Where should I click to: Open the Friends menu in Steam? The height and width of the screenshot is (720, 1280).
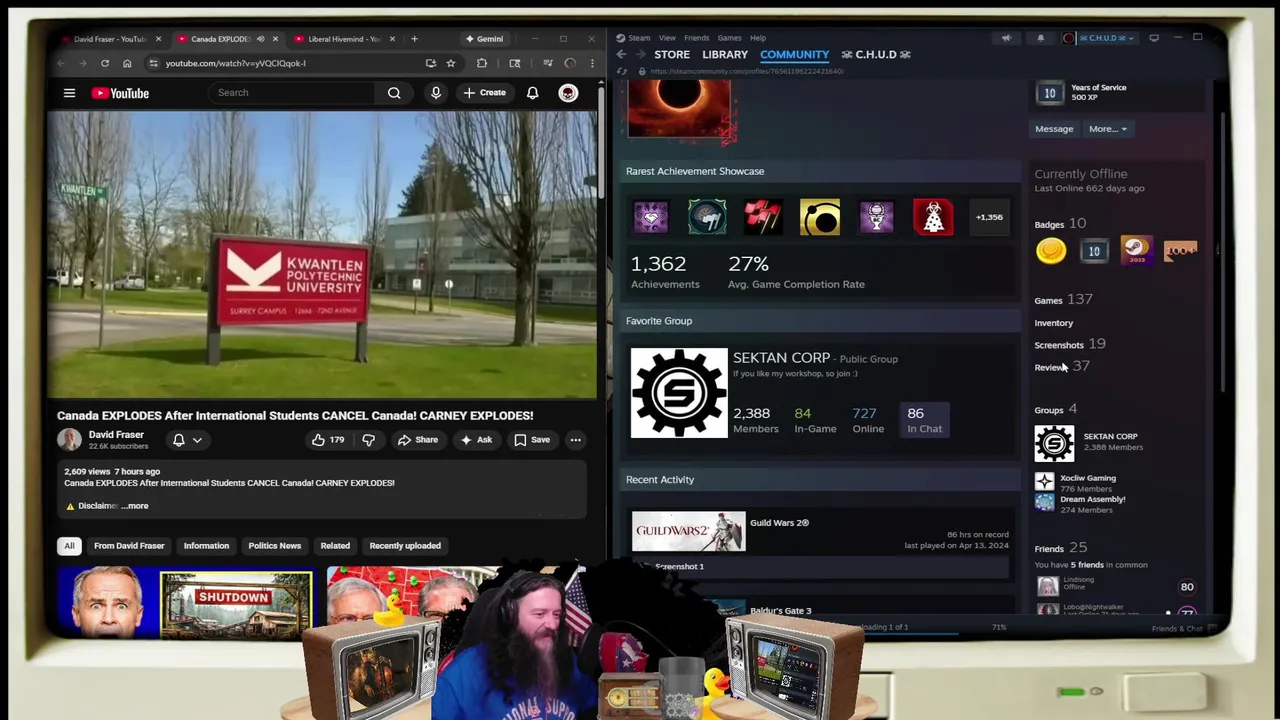[697, 38]
